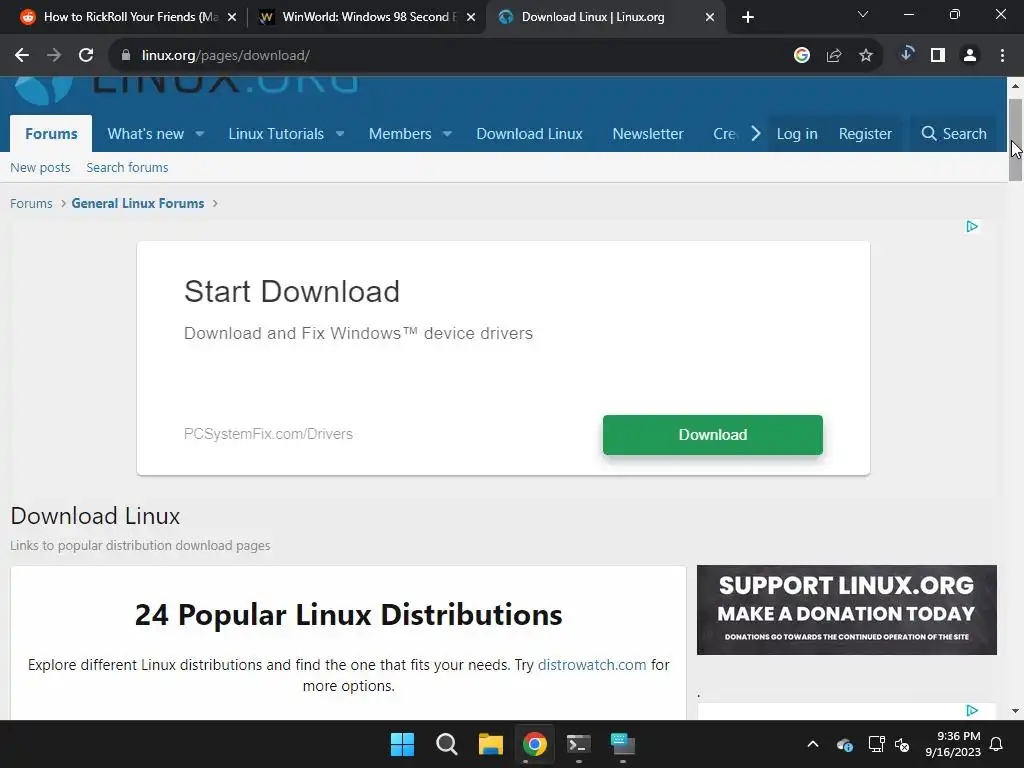
Task: View site security lock info
Action: tap(126, 56)
